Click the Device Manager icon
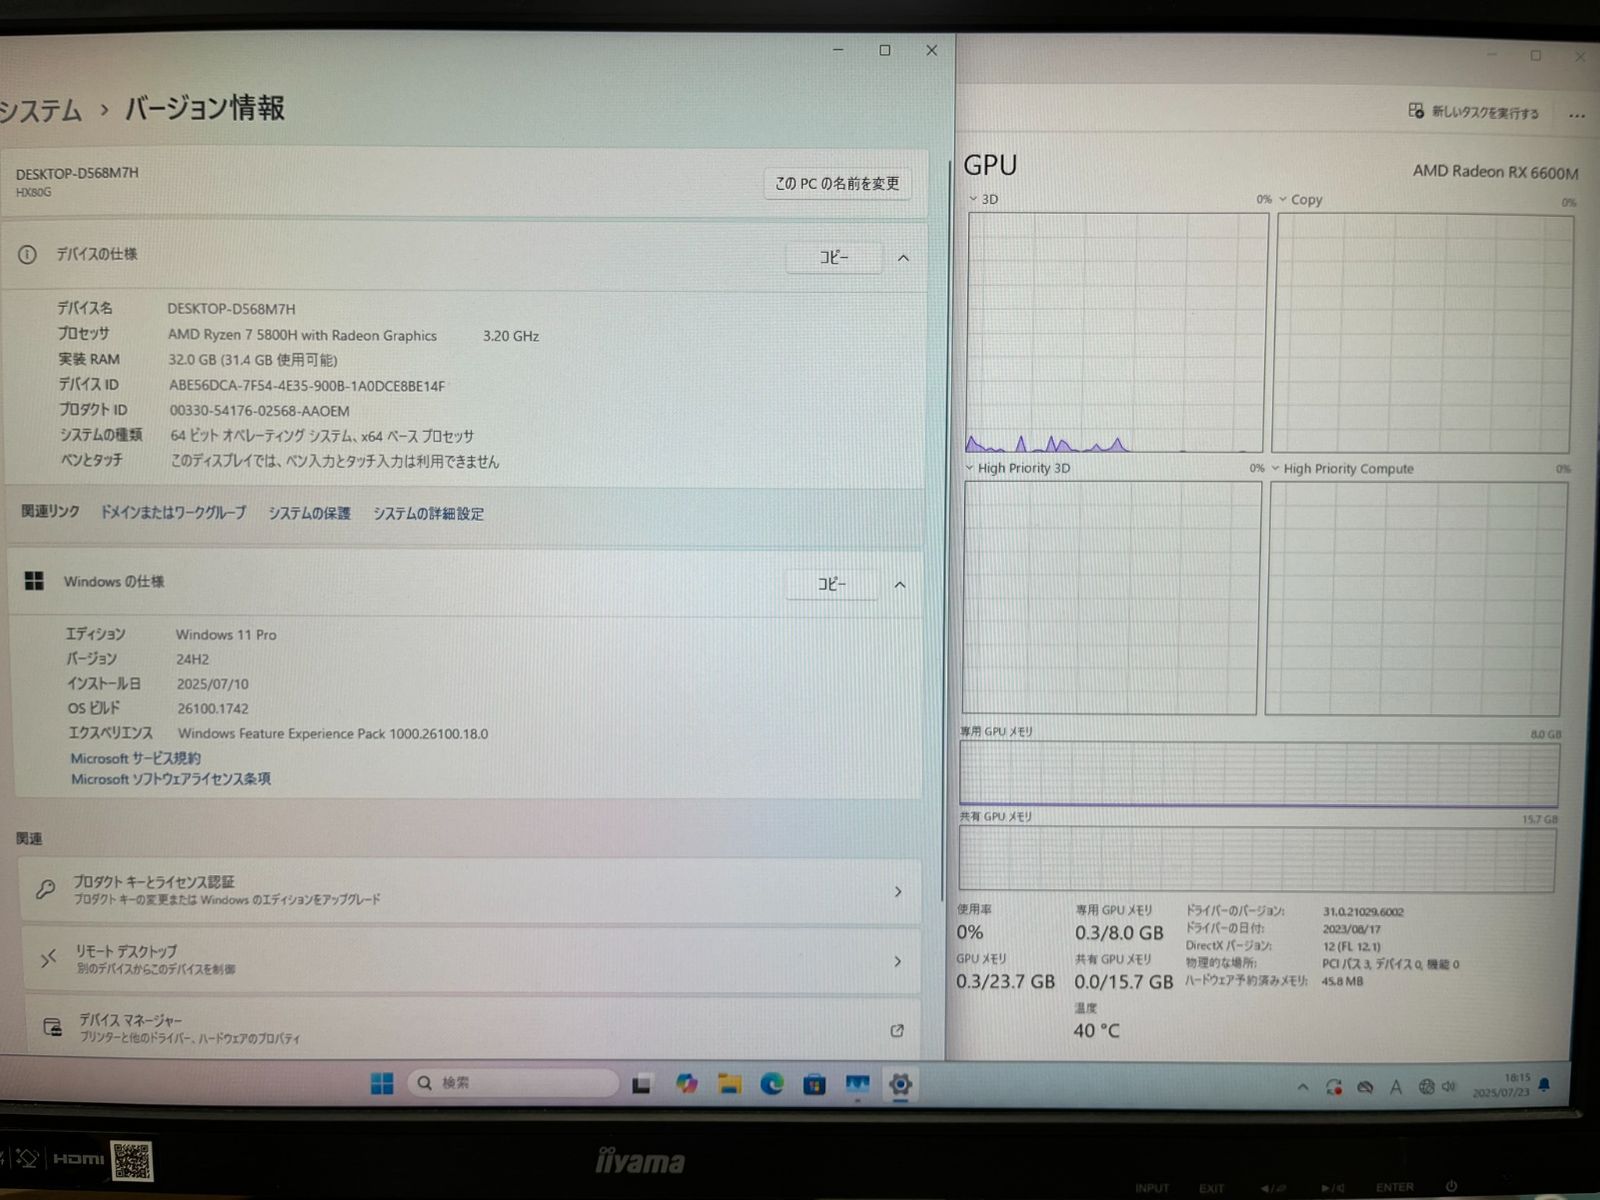The height and width of the screenshot is (1200, 1600). coord(53,1027)
